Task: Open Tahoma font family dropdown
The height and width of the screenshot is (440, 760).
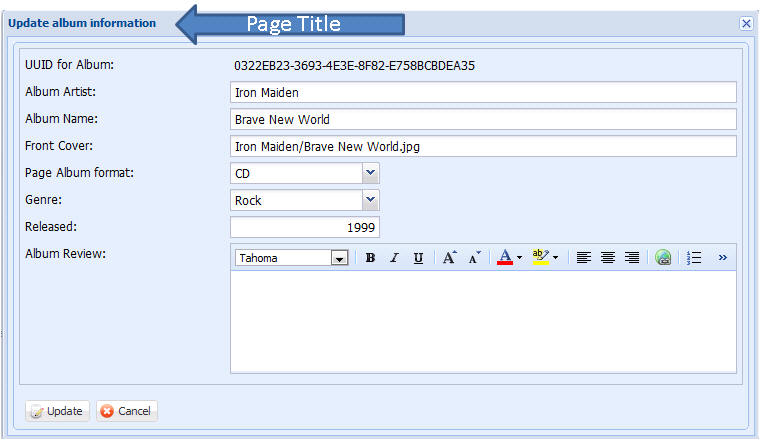Action: [x=339, y=258]
